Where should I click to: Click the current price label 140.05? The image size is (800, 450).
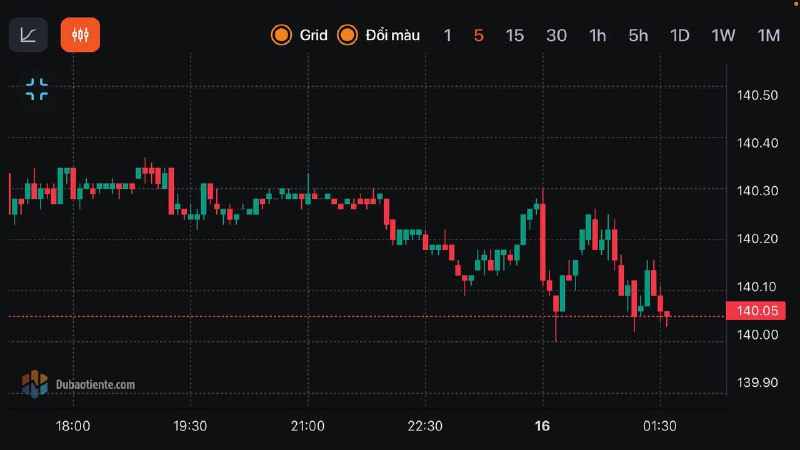tap(757, 311)
